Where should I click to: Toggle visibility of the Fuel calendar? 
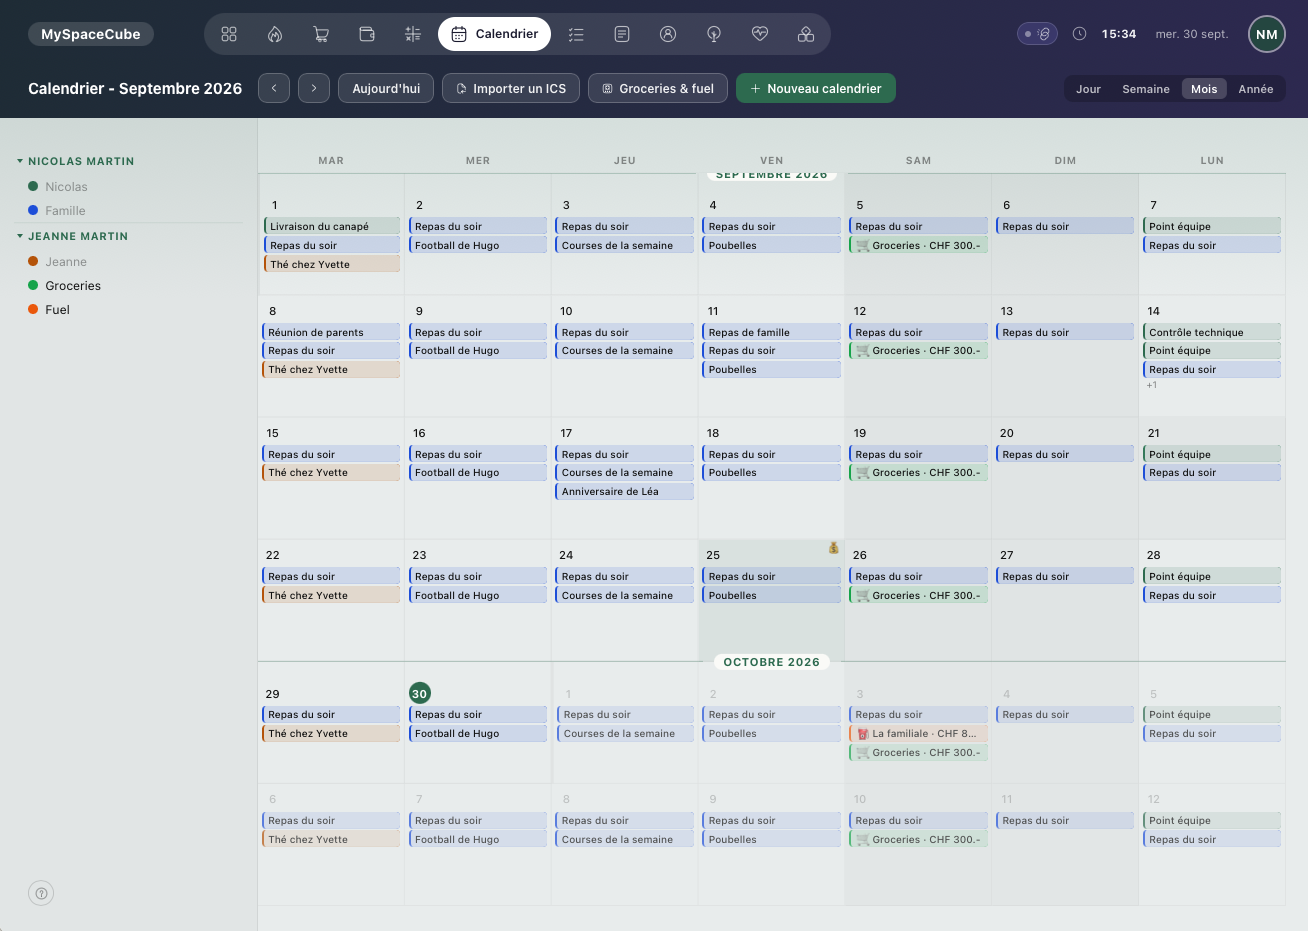(49, 310)
